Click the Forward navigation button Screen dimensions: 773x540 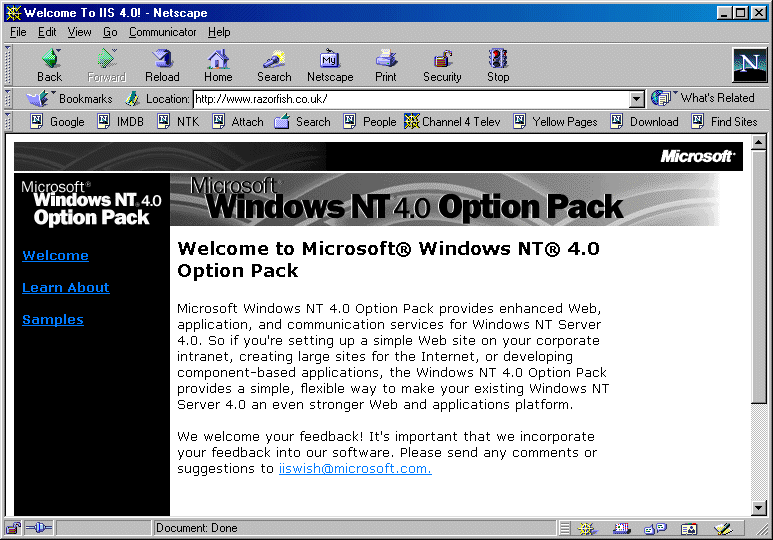(x=106, y=65)
